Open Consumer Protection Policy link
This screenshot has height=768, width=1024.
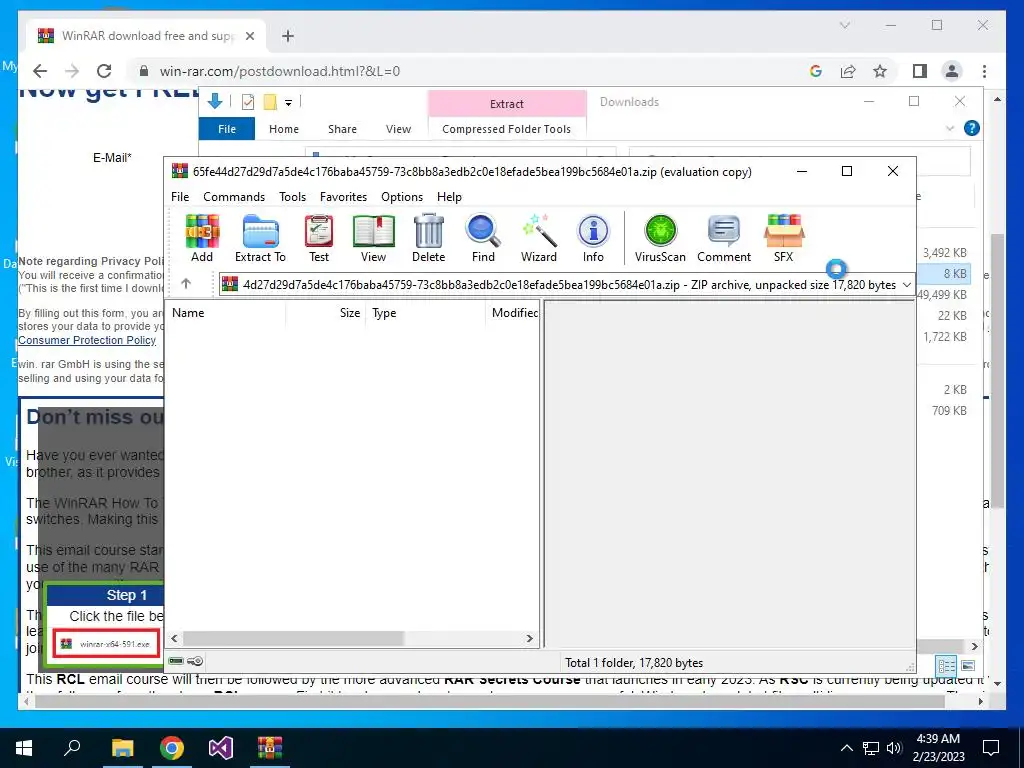coord(87,340)
